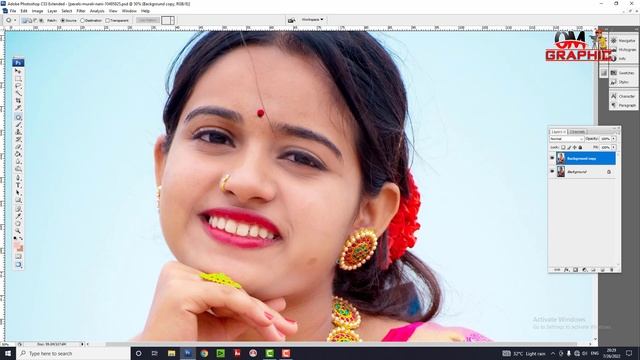Open the tool preset picker arrow
The width and height of the screenshot is (640, 360).
15,20
